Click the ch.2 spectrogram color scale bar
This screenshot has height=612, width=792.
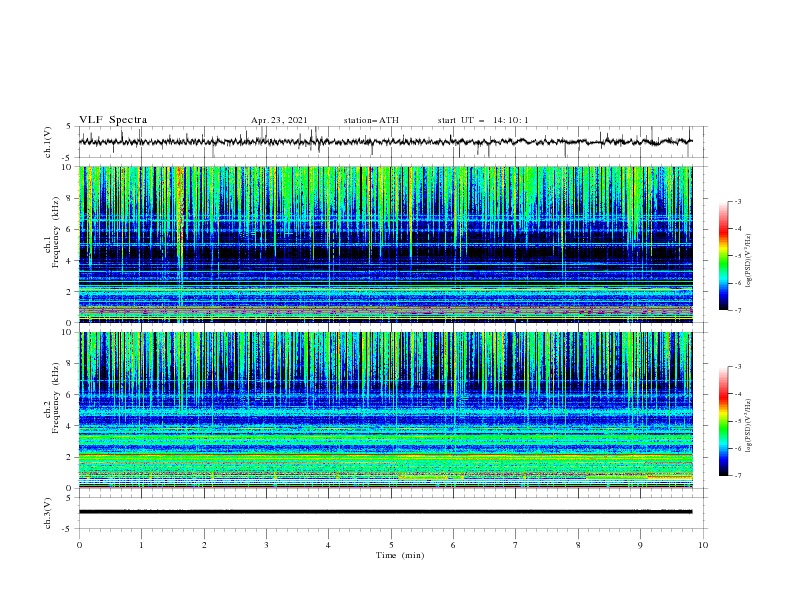point(723,421)
